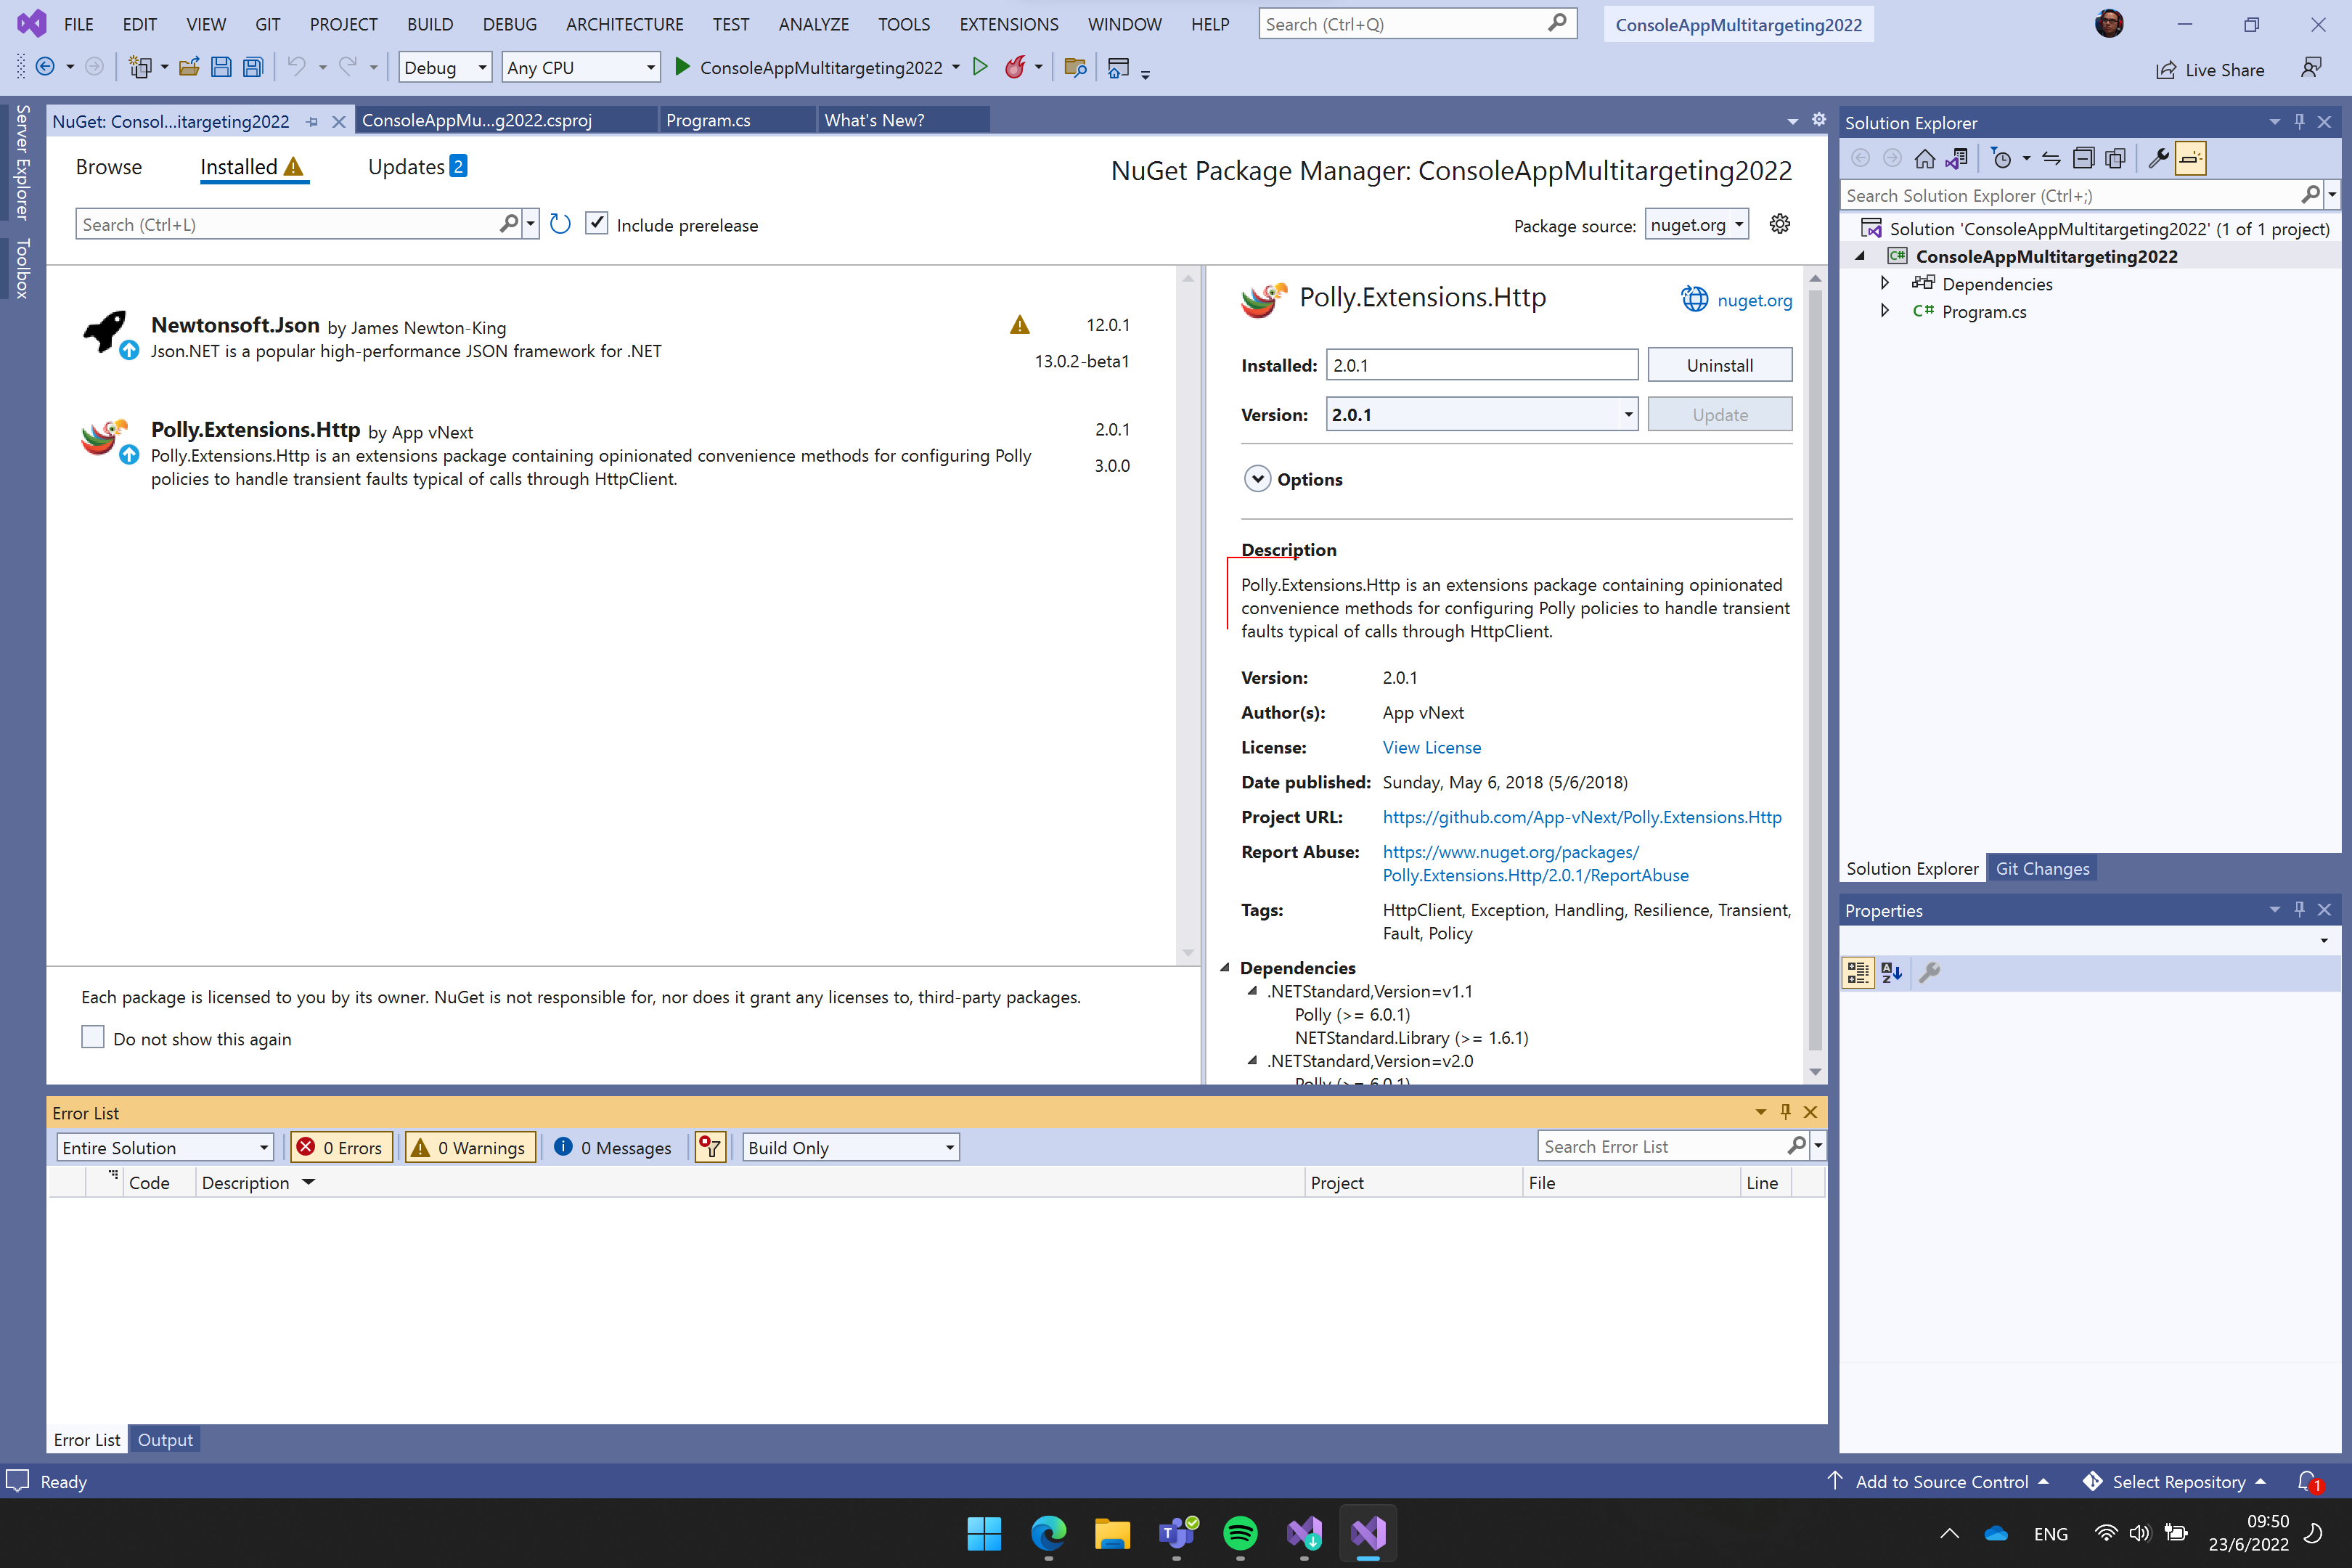Select the Home icon in Solution Explorer toolbar

(1925, 158)
